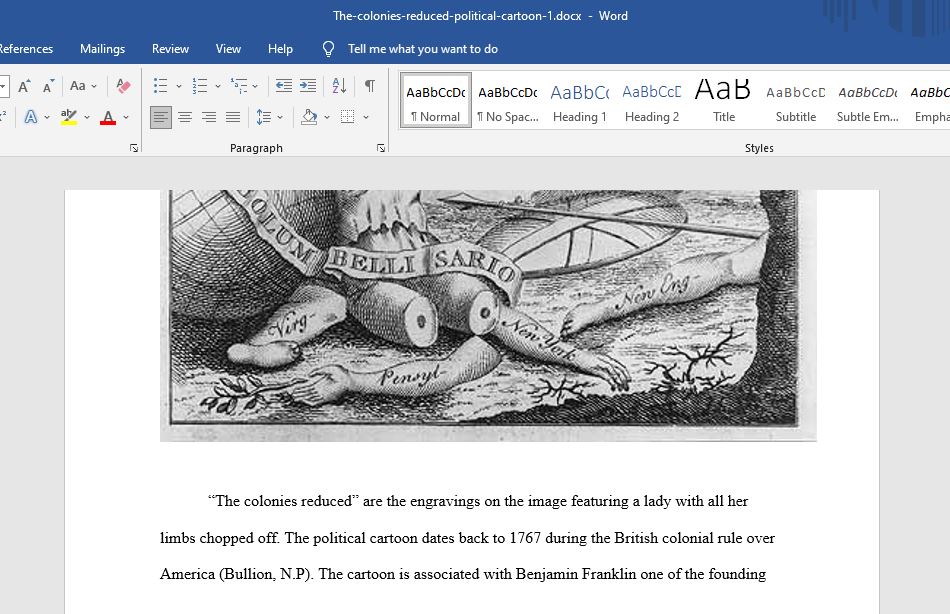950x614 pixels.
Task: Increase paragraph indent
Action: coord(308,86)
